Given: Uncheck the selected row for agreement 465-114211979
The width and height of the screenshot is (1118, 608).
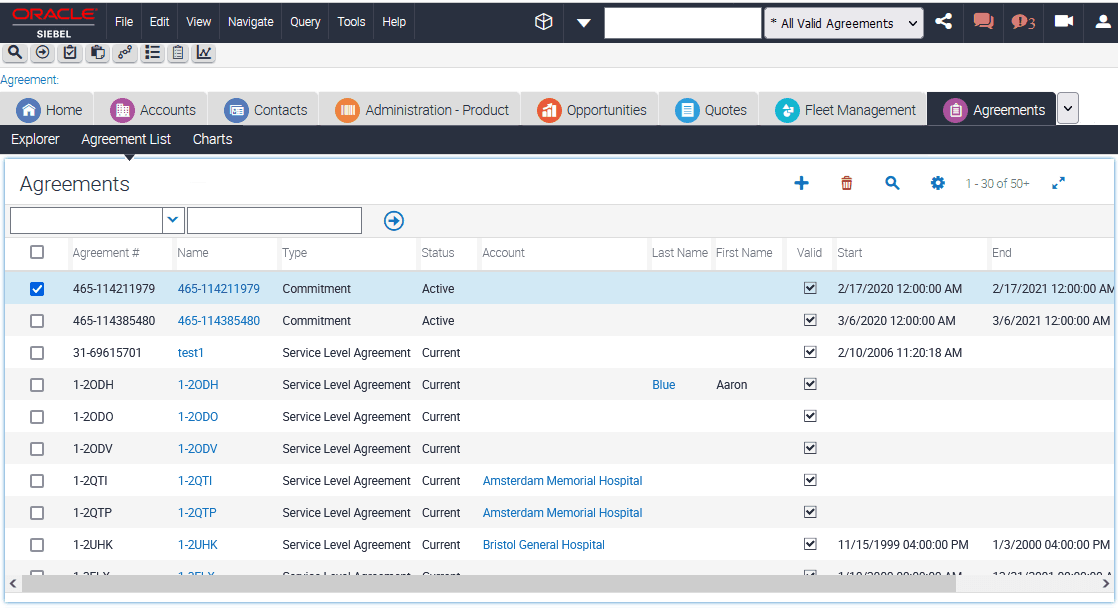Looking at the screenshot, I should pyautogui.click(x=37, y=288).
